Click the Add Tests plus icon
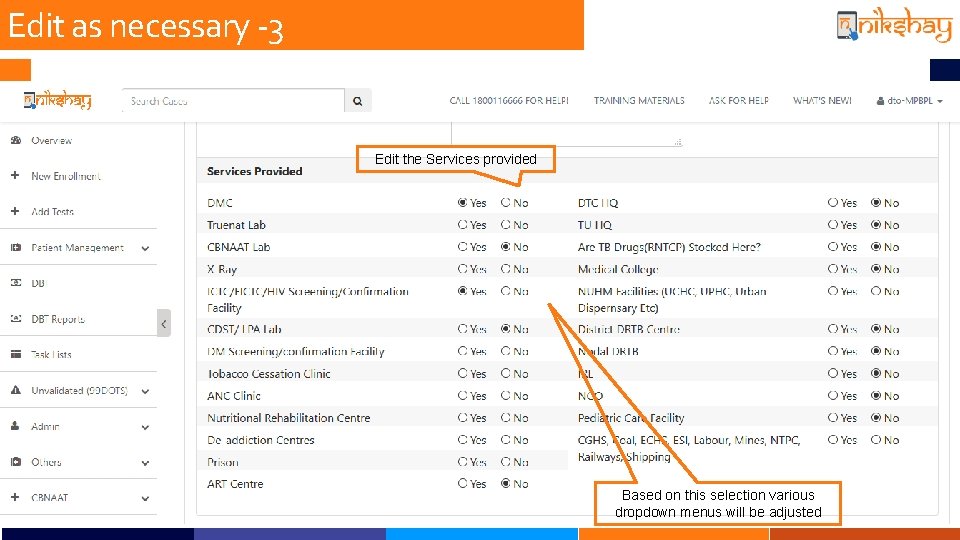 (15, 211)
